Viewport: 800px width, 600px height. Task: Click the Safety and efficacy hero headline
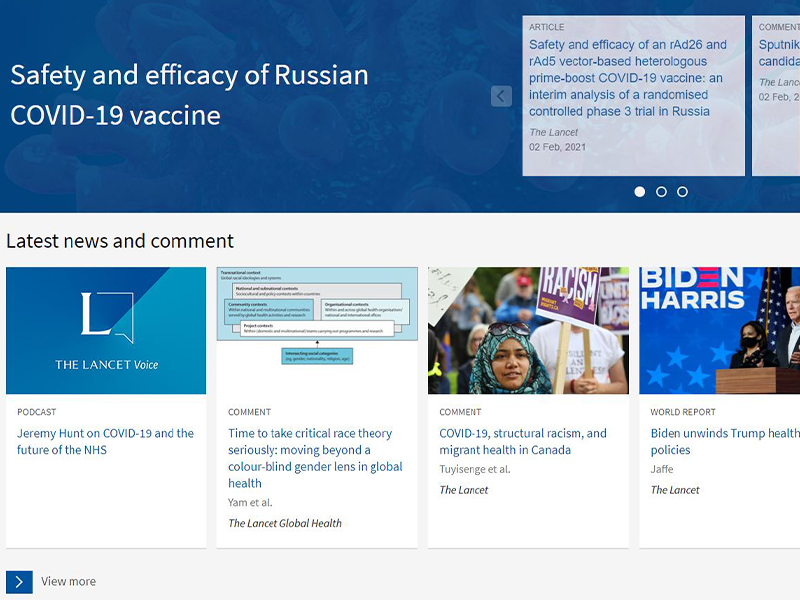[x=189, y=95]
